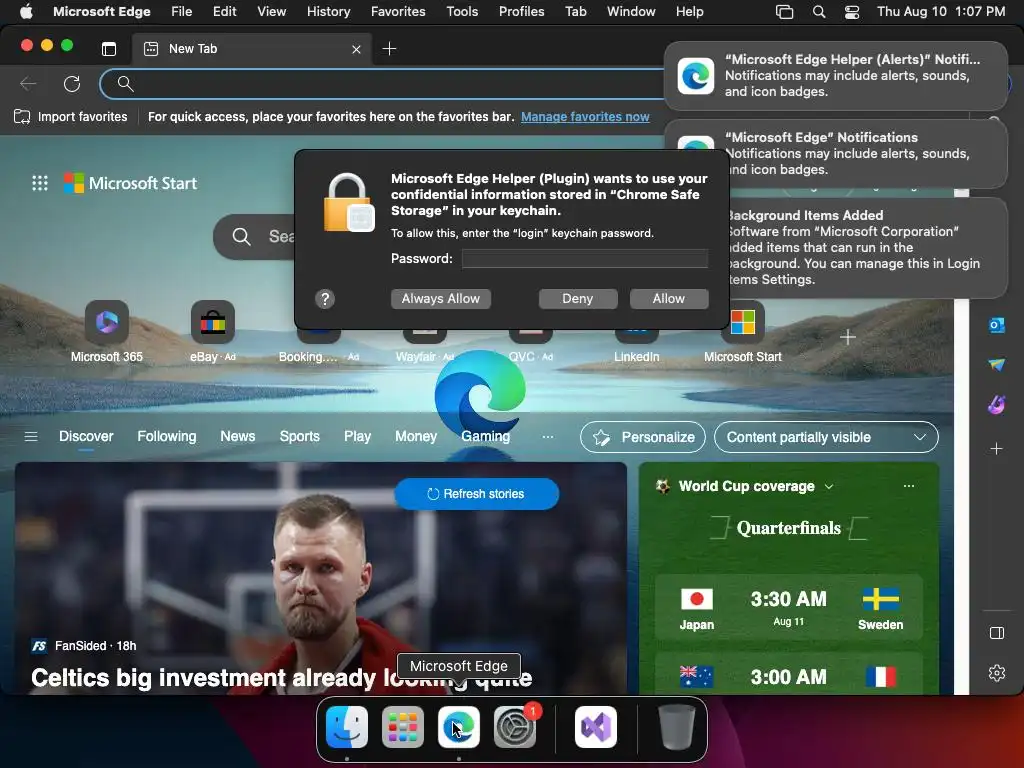Open the Celtics big investment story

tap(281, 678)
